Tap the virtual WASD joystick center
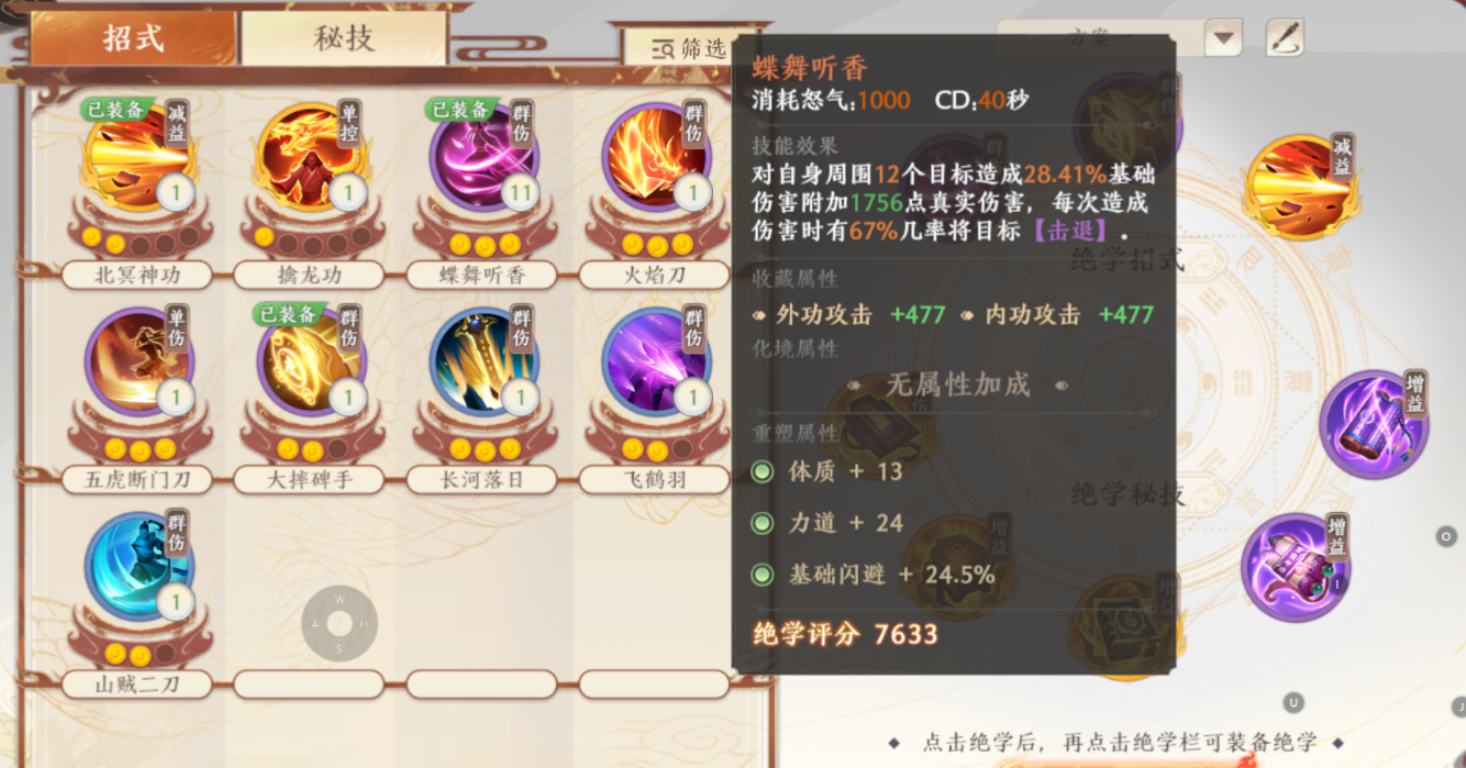The width and height of the screenshot is (1466, 768). click(x=340, y=623)
